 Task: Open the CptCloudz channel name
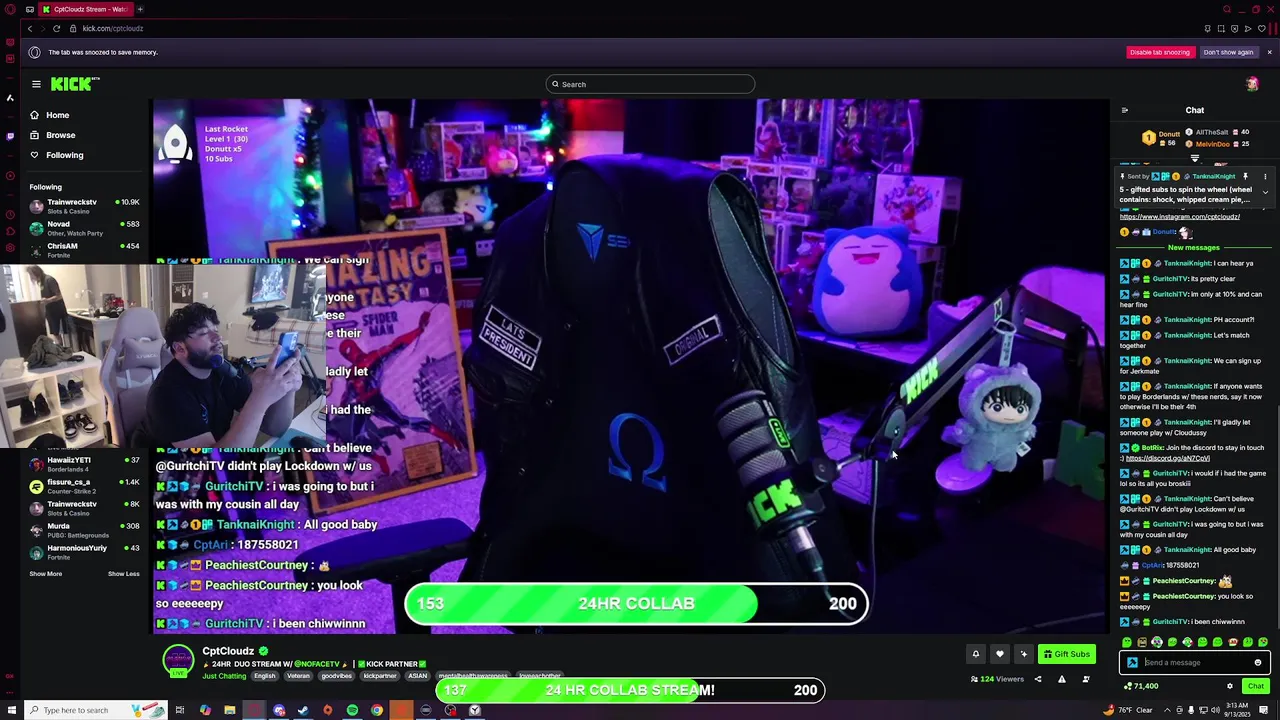pyautogui.click(x=229, y=651)
